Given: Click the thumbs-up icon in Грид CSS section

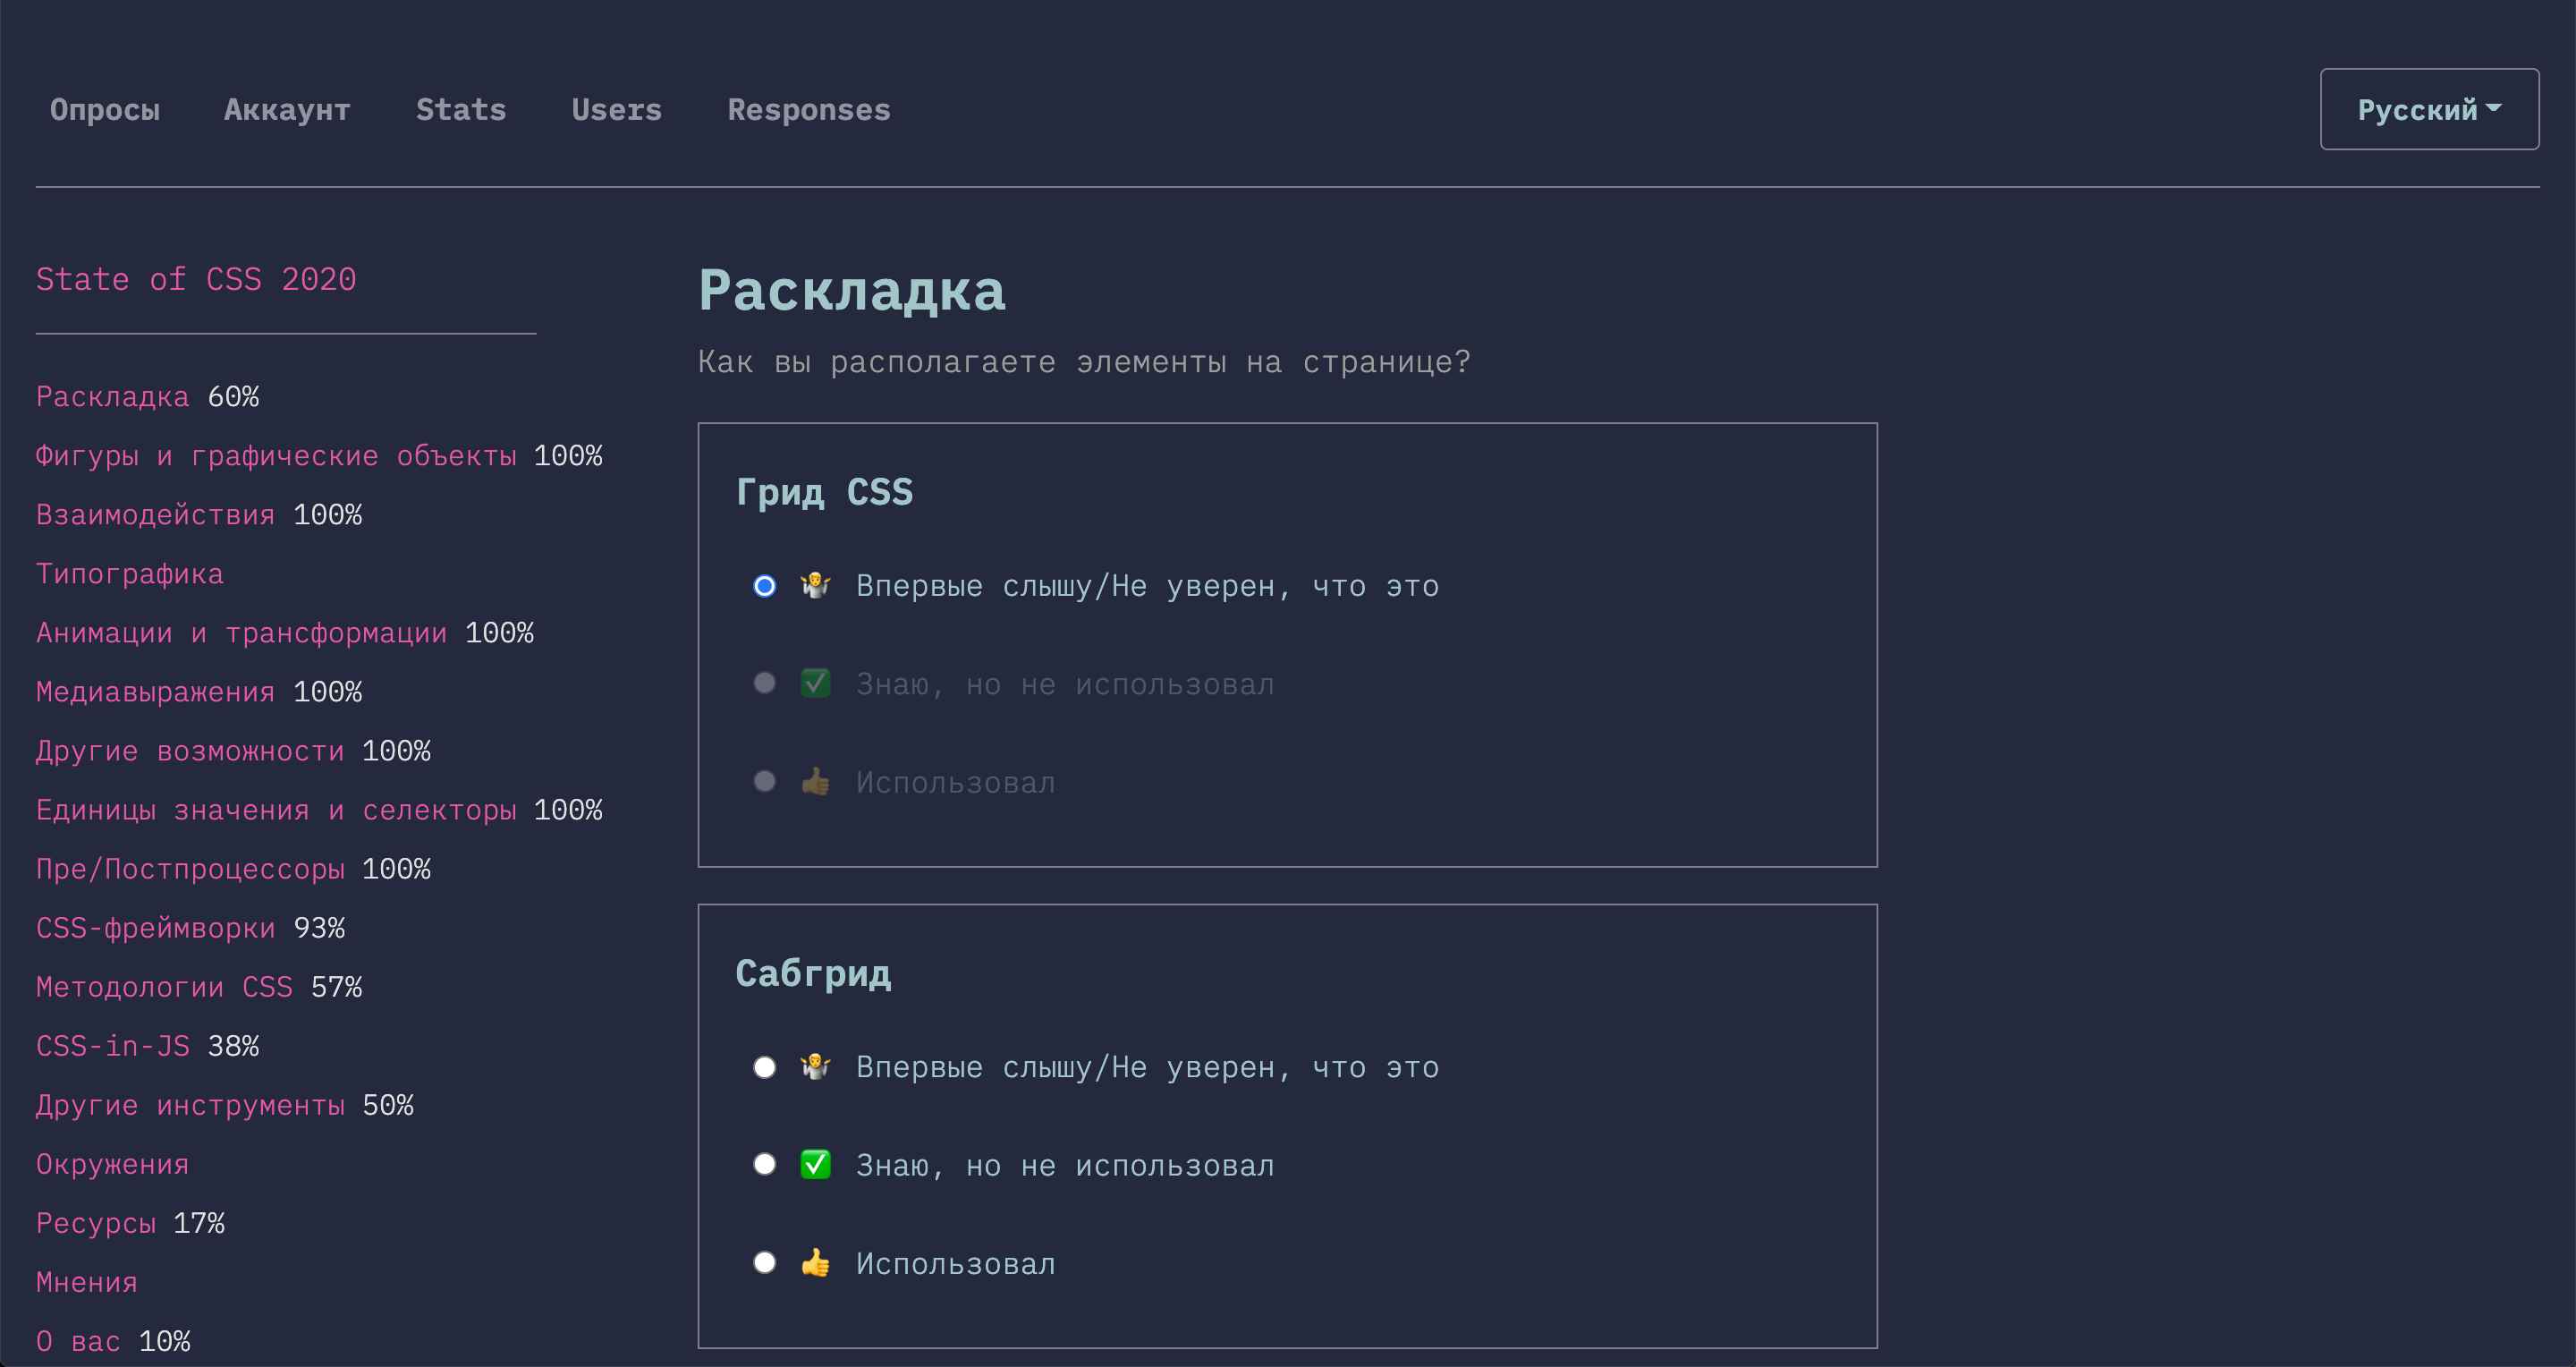Looking at the screenshot, I should pyautogui.click(x=815, y=781).
